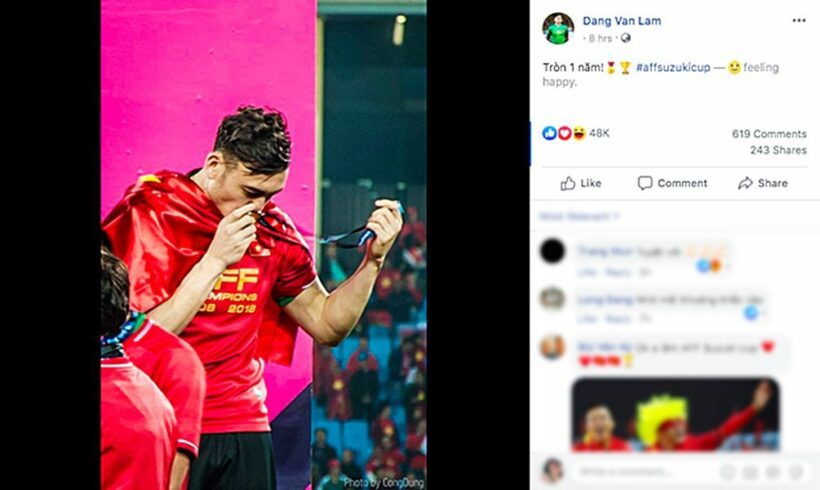View the 243 Shares list
Viewport: 820px width, 490px height.
click(x=778, y=150)
